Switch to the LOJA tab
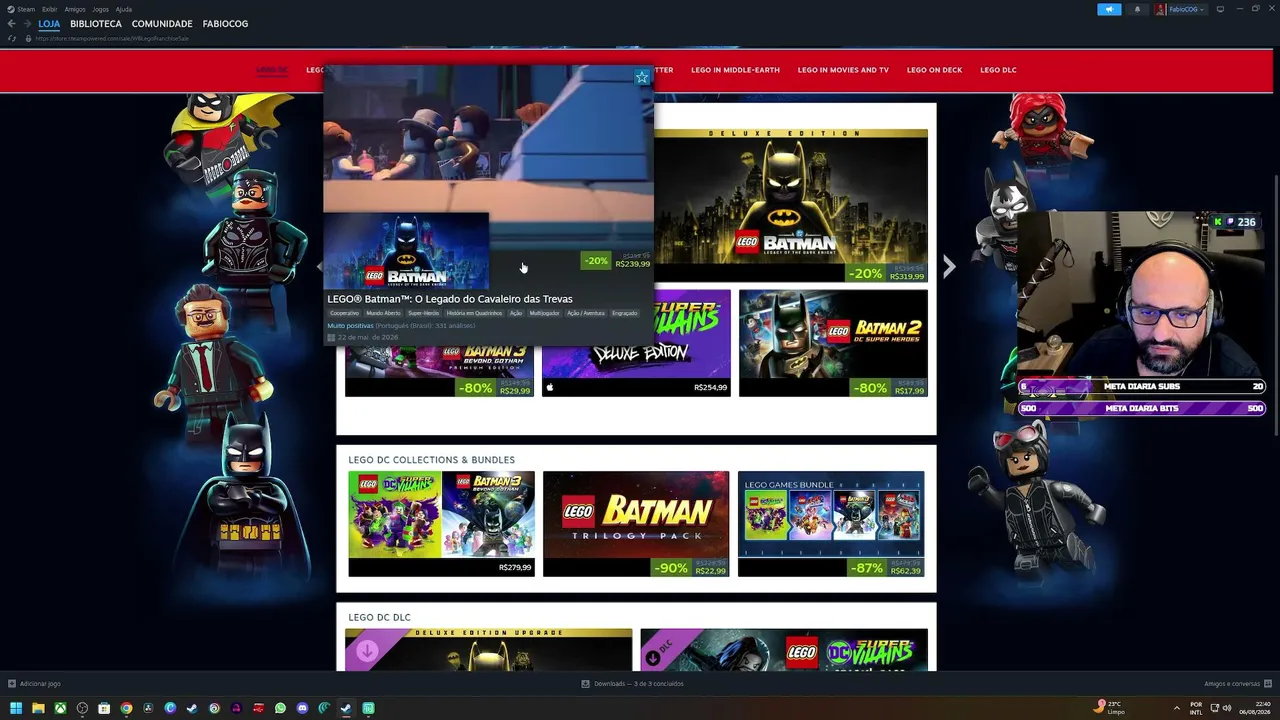 [x=49, y=24]
